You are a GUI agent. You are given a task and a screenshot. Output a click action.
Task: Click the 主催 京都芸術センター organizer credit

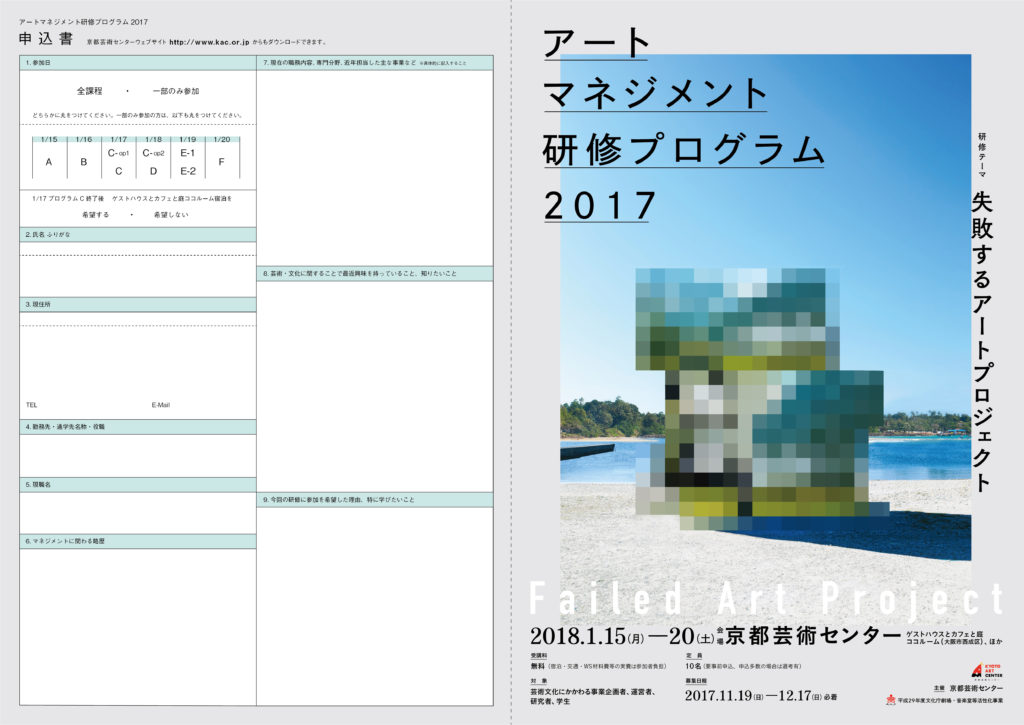tap(968, 688)
